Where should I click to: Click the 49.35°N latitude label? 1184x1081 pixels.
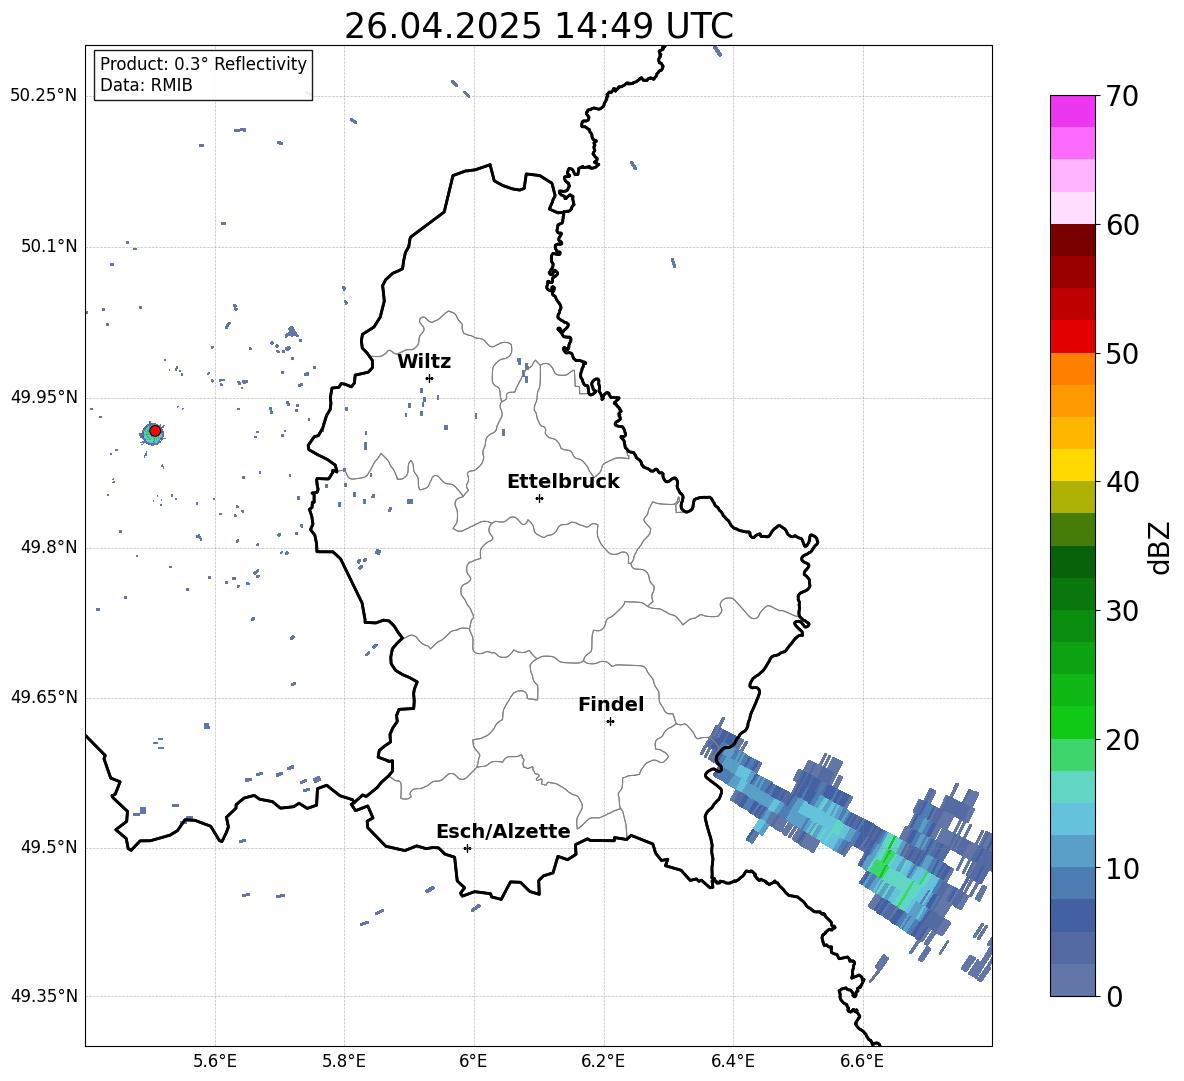pos(44,996)
